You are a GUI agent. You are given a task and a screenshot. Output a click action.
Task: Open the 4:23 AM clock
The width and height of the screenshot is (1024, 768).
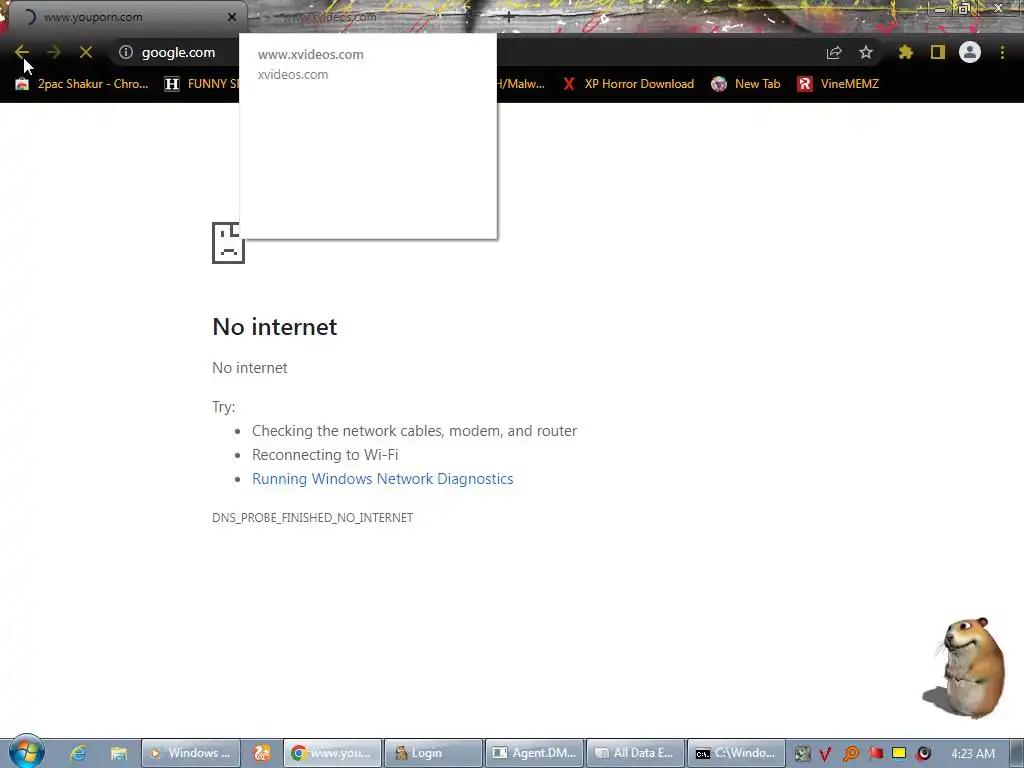tap(973, 754)
